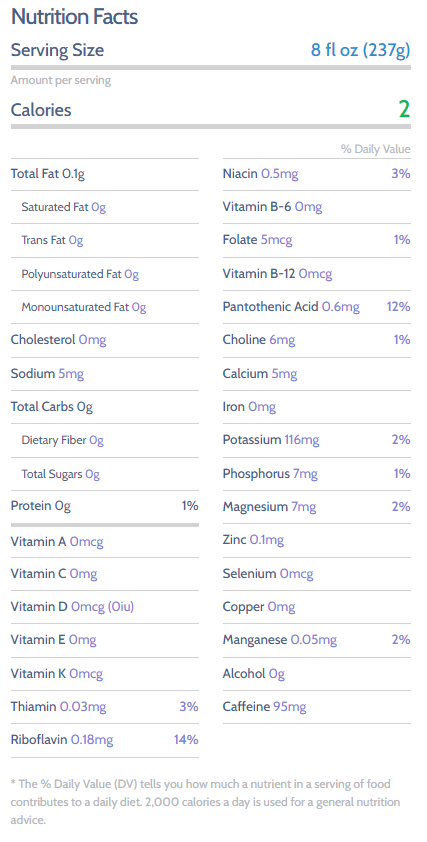
Task: Click the serving size 8 fl oz (237g) link
Action: point(360,50)
